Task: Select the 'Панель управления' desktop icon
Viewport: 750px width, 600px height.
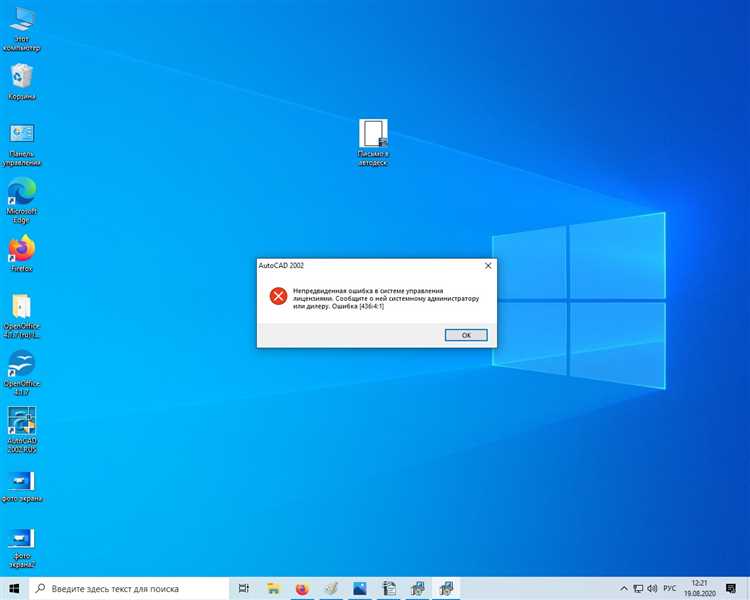Action: [22, 145]
